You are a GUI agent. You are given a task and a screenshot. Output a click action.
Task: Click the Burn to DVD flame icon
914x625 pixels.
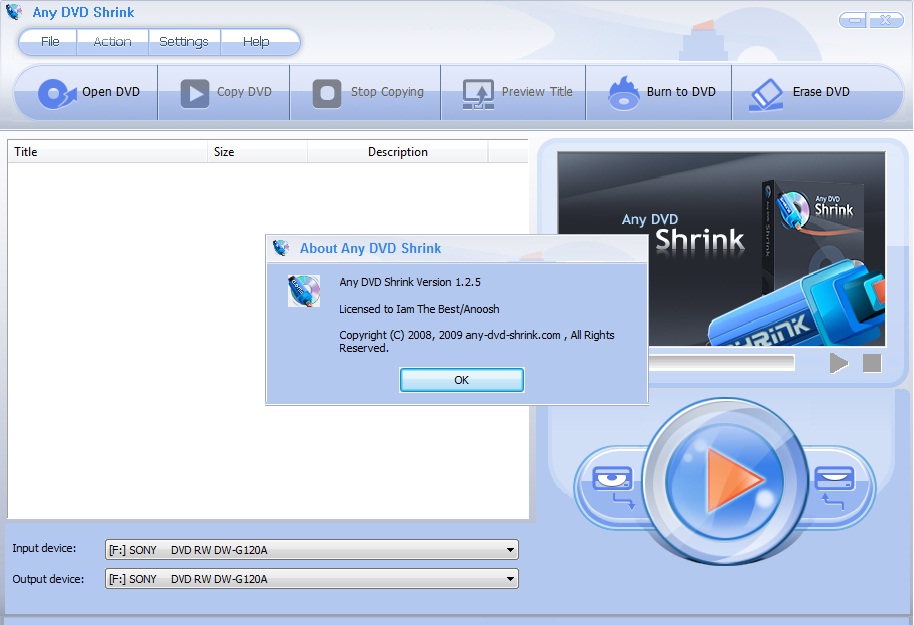[x=624, y=93]
